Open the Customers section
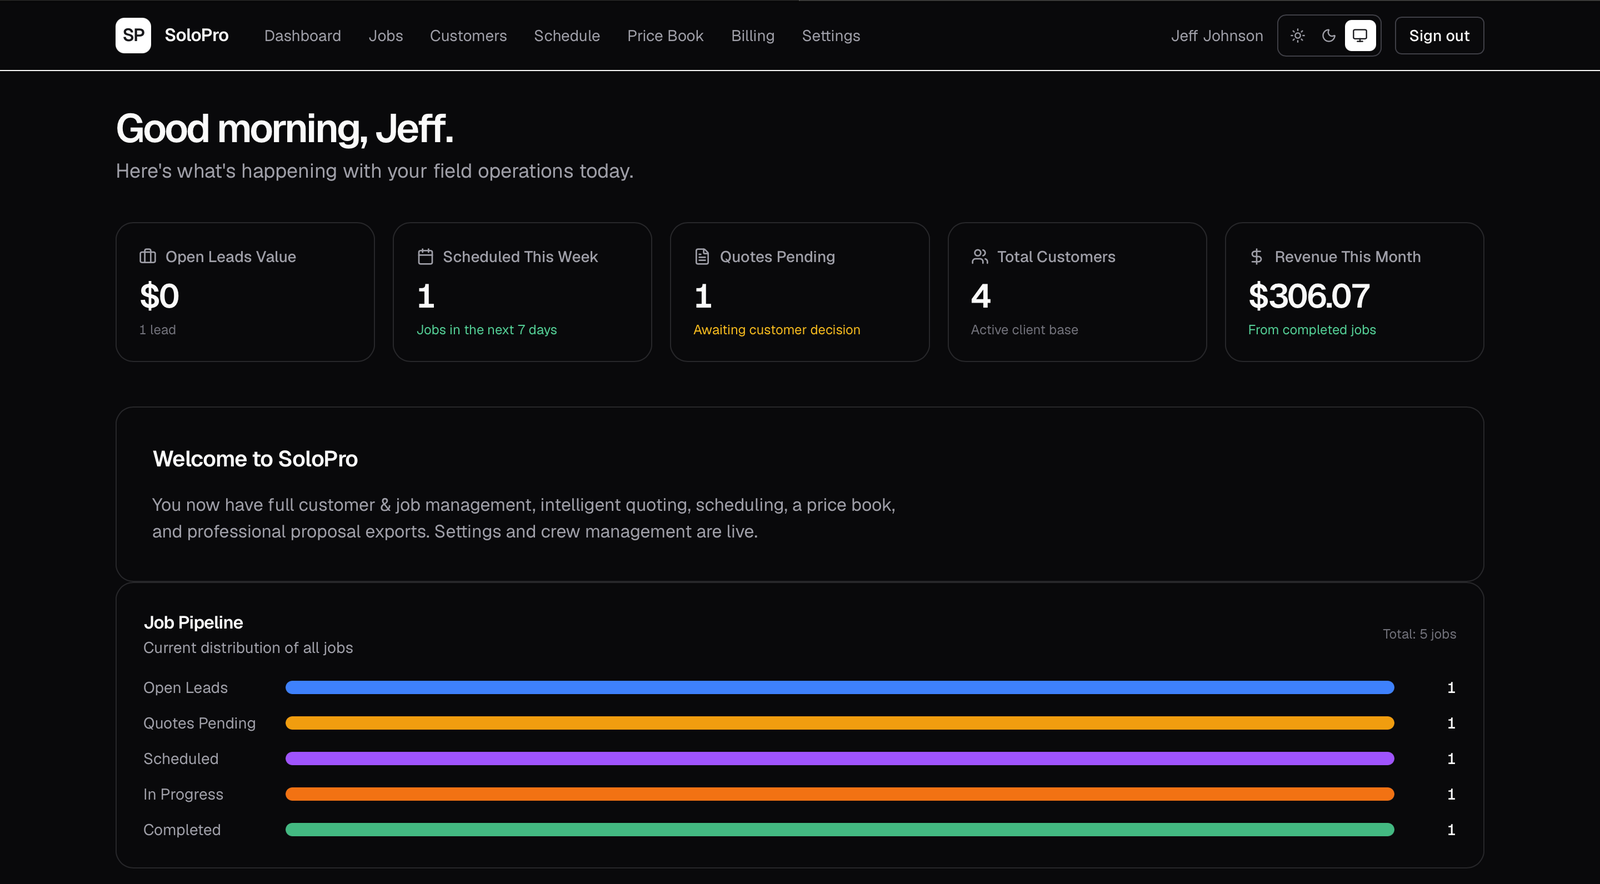The image size is (1600, 884). tap(468, 36)
